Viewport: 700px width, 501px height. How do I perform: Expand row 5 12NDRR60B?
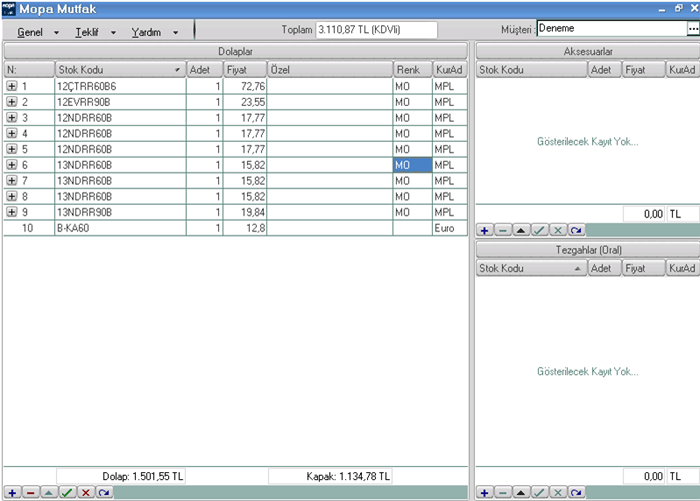click(12, 149)
